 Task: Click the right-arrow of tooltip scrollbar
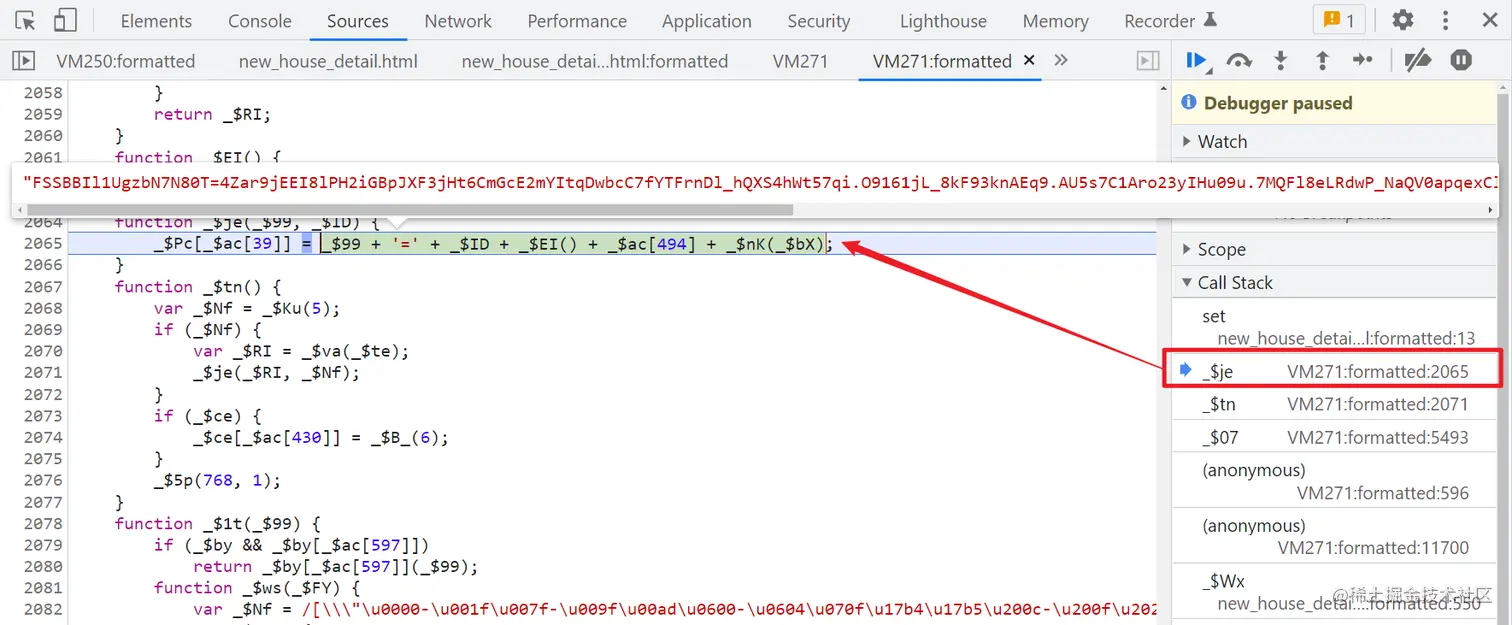1491,210
